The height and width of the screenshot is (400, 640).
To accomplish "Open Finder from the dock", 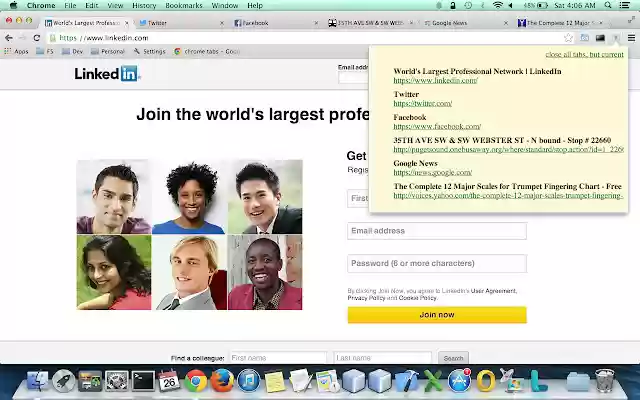I will [38, 380].
